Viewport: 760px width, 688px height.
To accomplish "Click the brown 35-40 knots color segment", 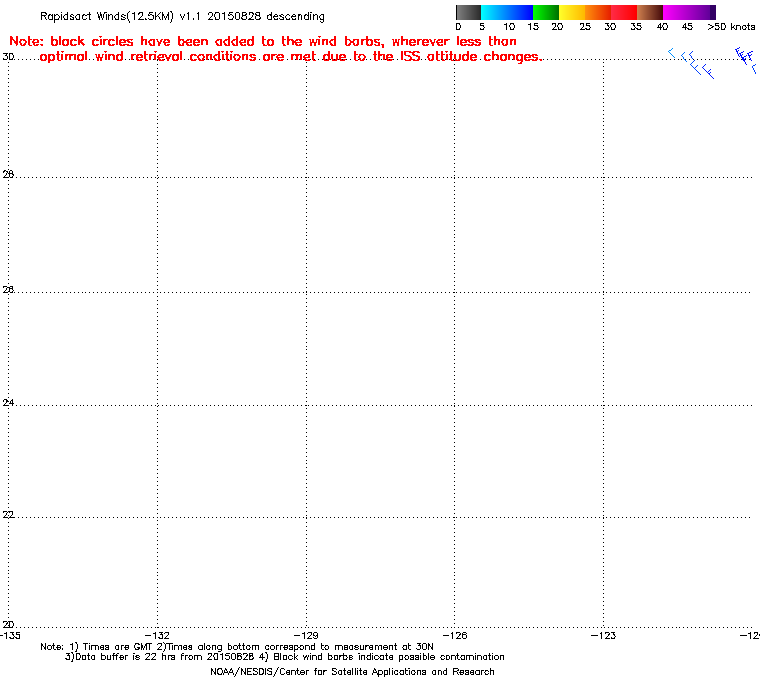I will pyautogui.click(x=650, y=12).
